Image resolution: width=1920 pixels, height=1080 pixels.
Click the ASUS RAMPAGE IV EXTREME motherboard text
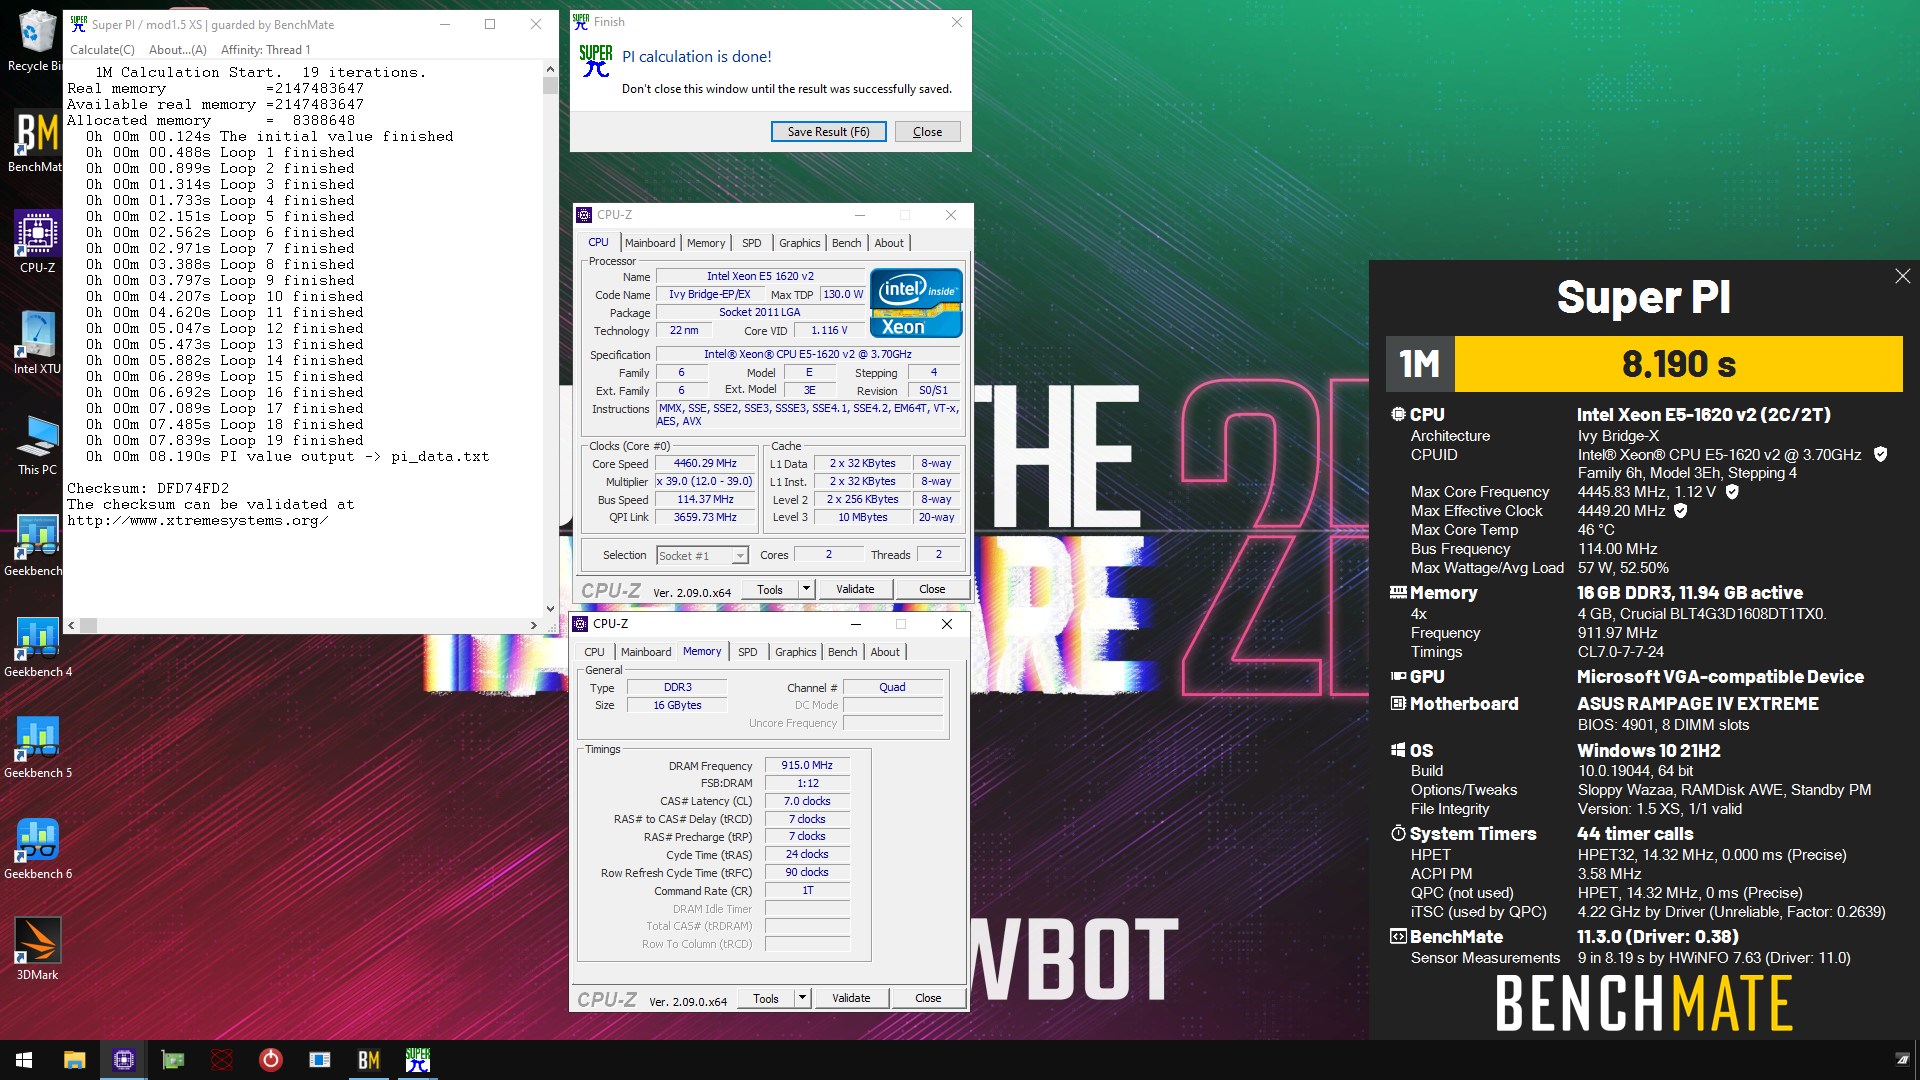coord(1698,704)
